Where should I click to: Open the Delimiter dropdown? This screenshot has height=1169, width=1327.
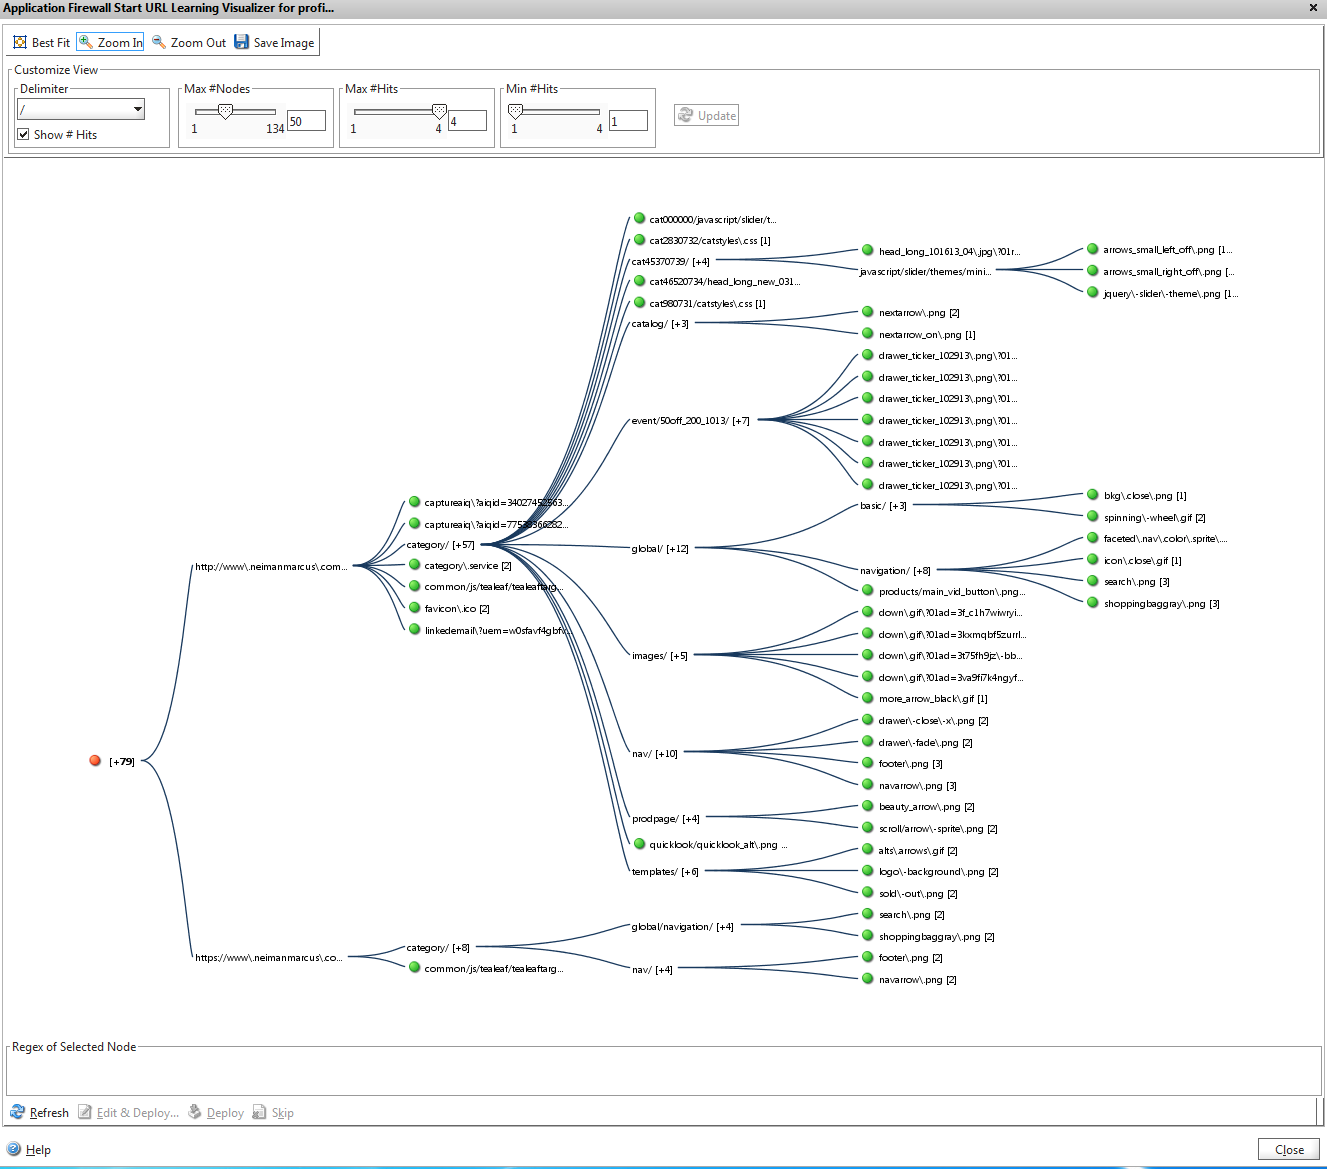click(137, 109)
